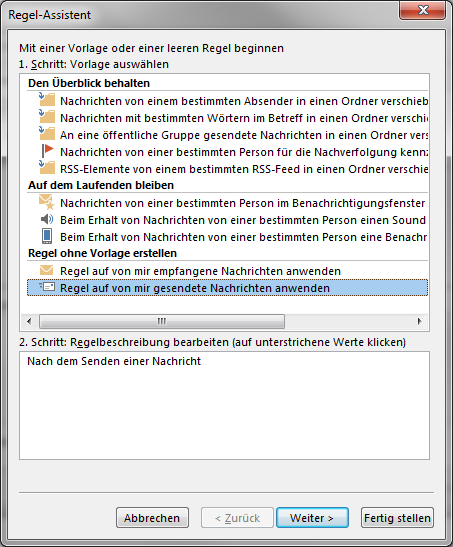The height and width of the screenshot is (547, 453).
Task: Click speaker icon for play sound rule
Action: pyautogui.click(x=47, y=219)
